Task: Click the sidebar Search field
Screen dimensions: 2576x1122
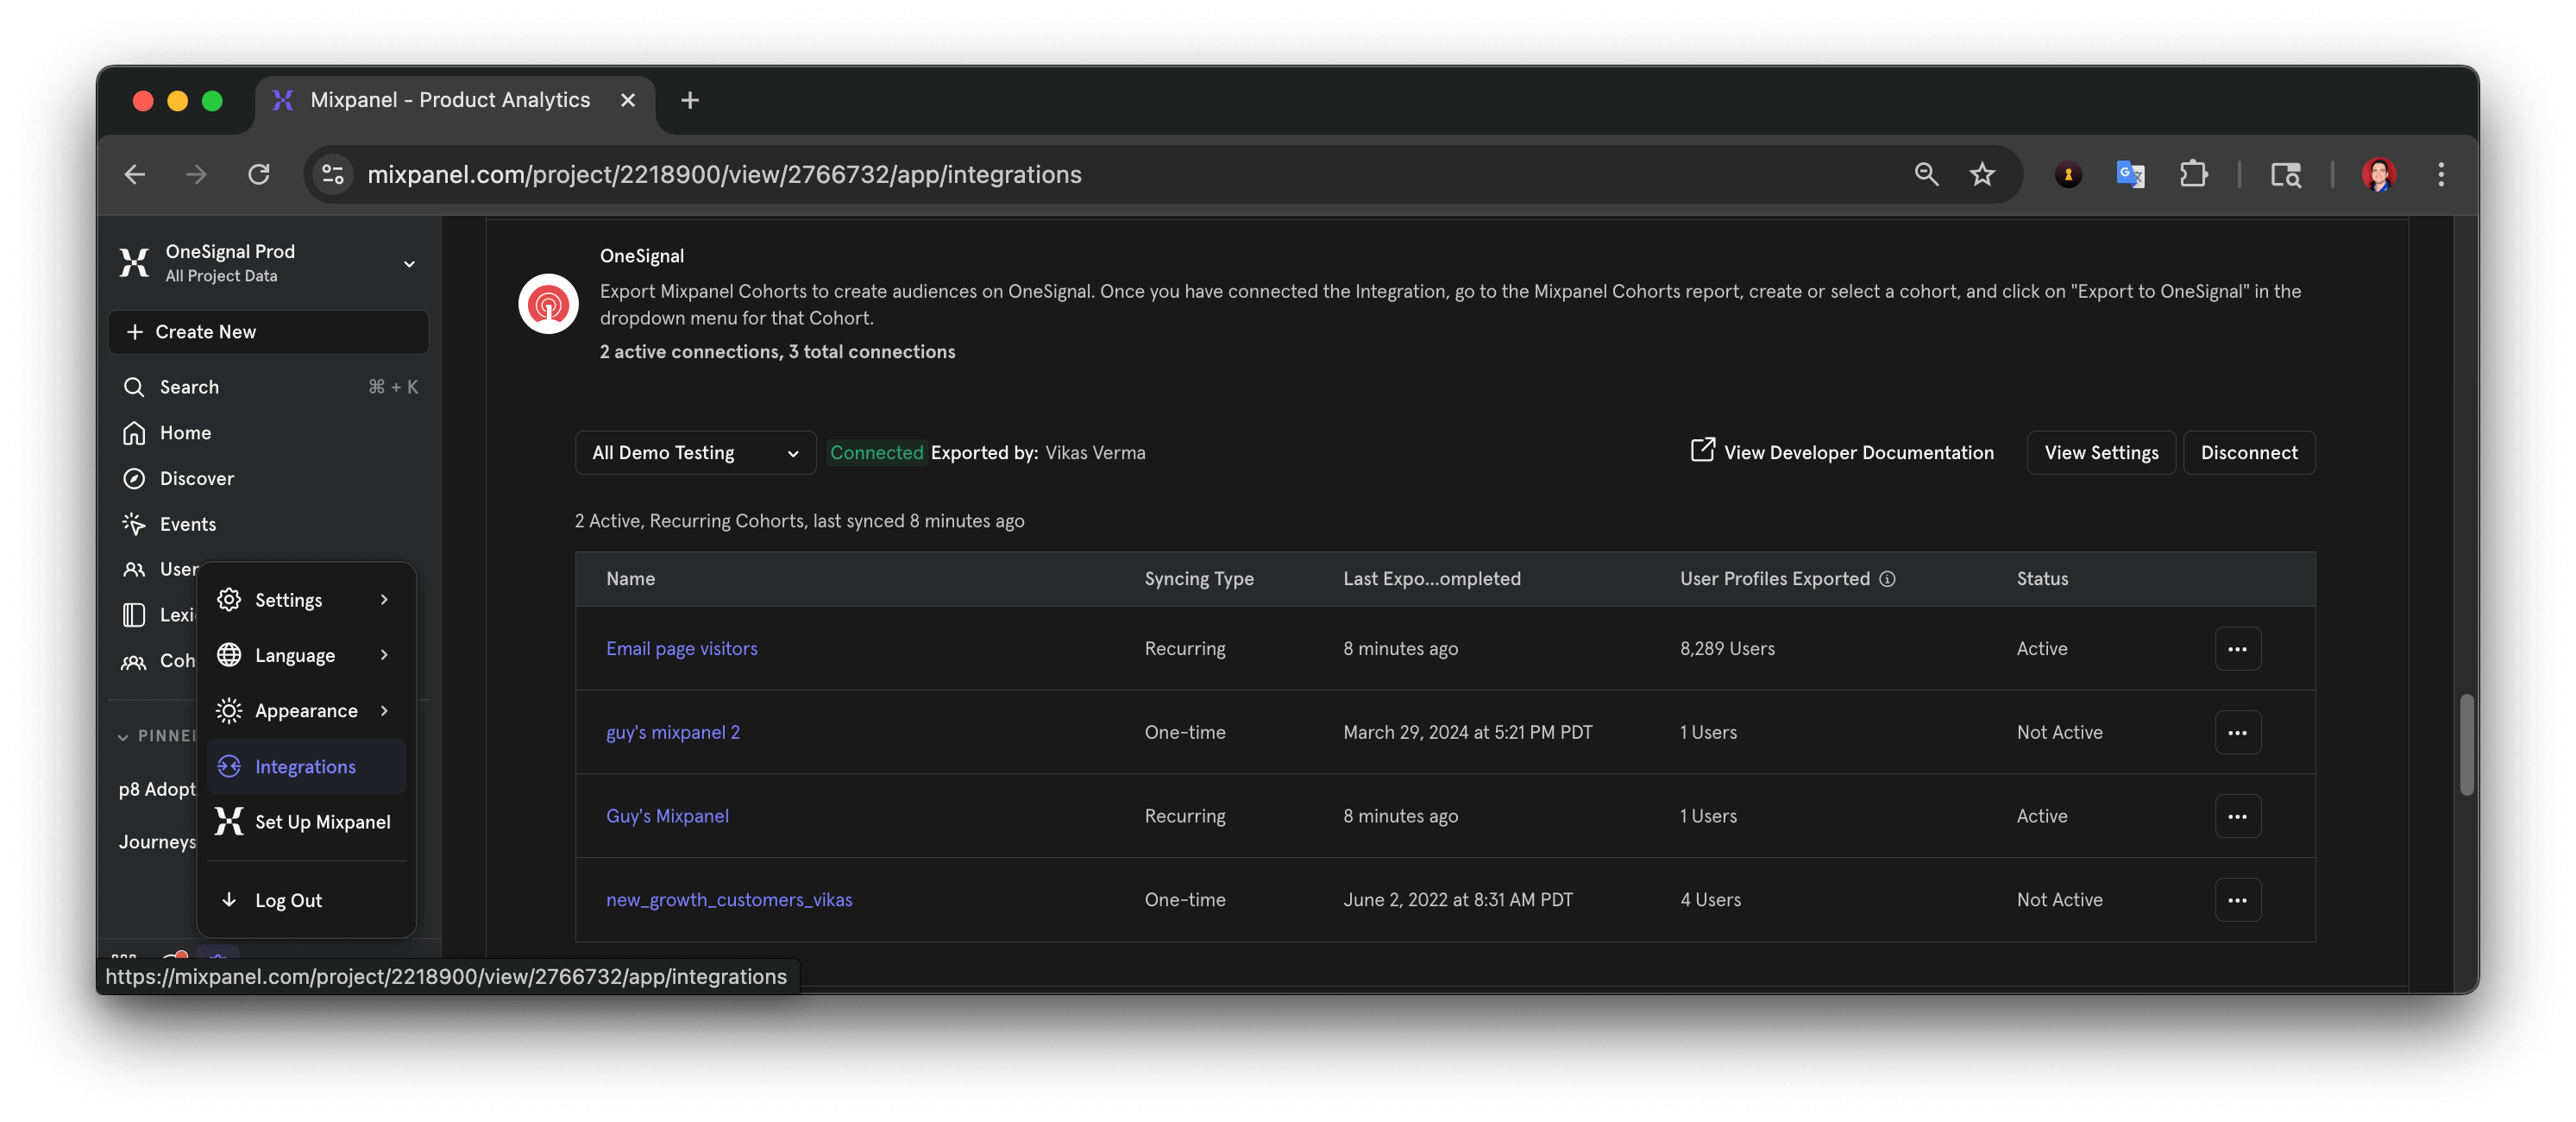Action: click(x=268, y=387)
